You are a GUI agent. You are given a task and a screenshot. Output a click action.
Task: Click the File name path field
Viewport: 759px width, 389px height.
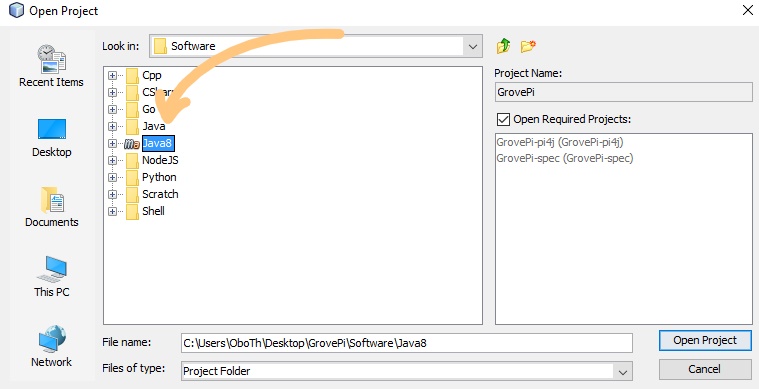coord(407,343)
